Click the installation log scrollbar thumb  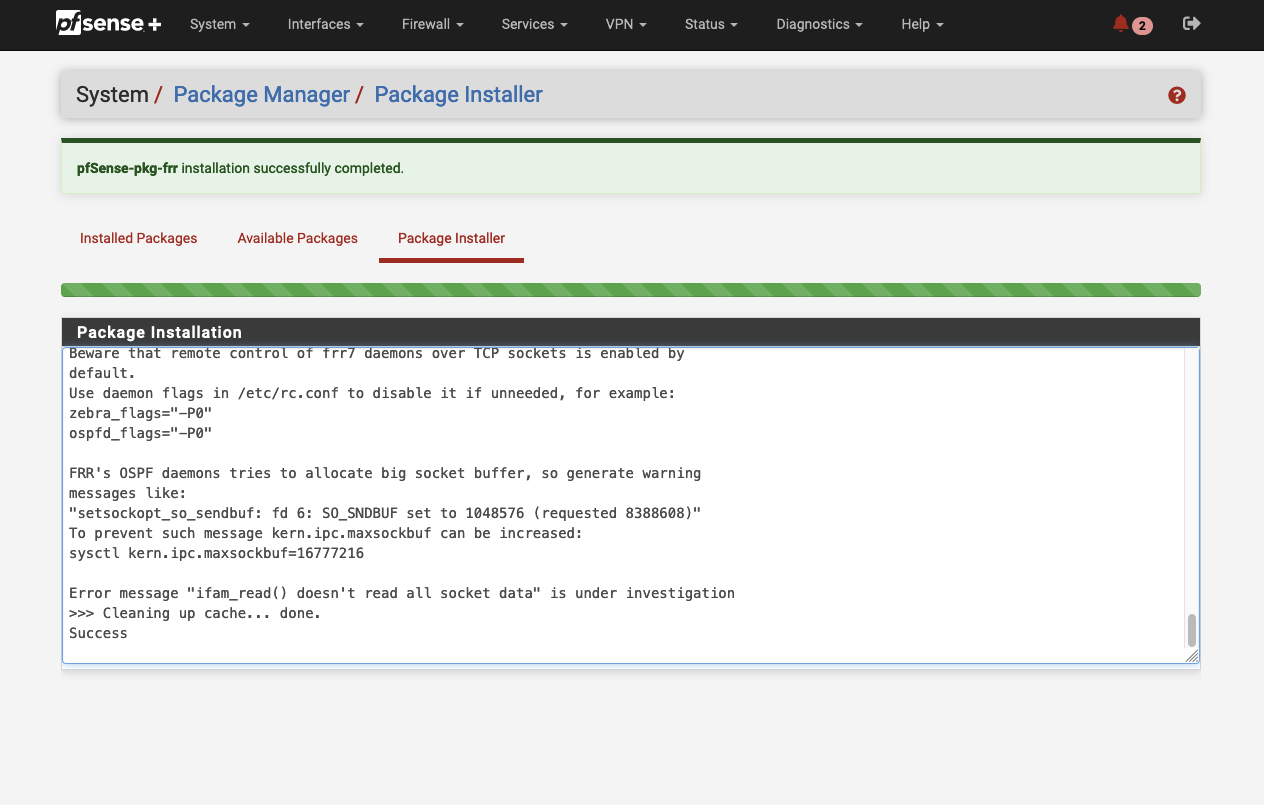(x=1191, y=630)
